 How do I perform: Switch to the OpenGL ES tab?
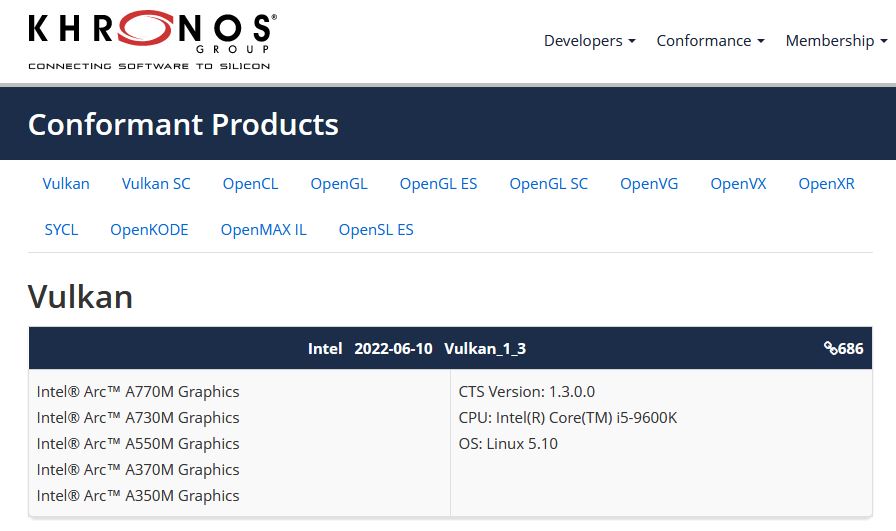[x=438, y=183]
